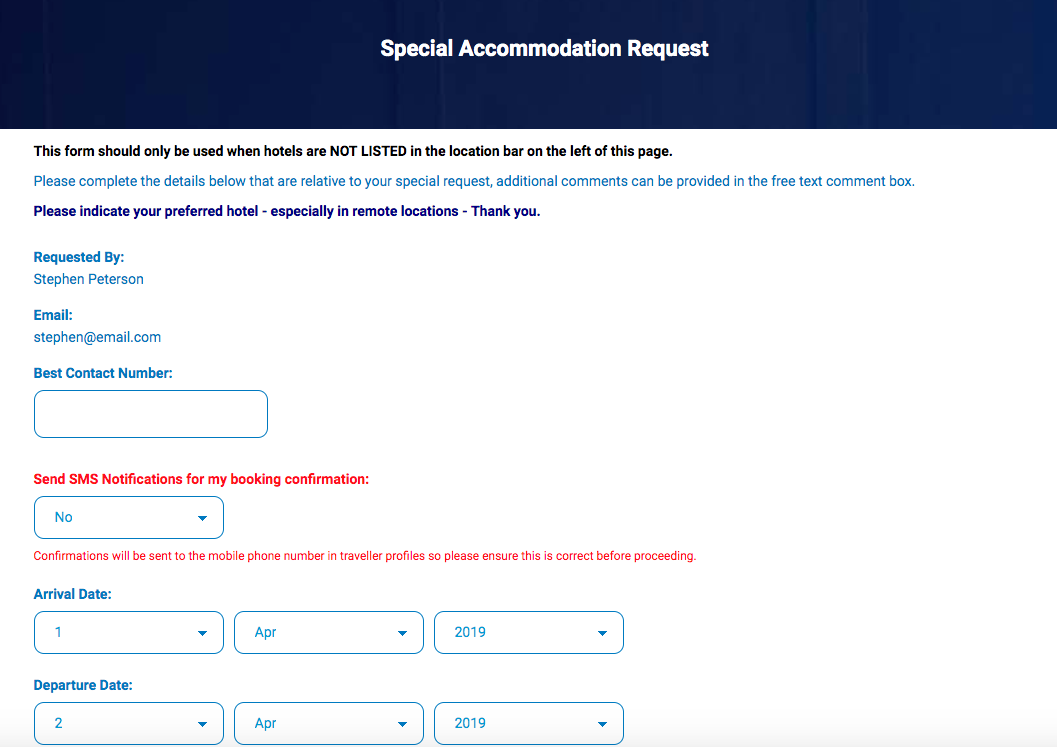The width and height of the screenshot is (1057, 747).
Task: Click the Best Contact Number input box
Action: 151,414
